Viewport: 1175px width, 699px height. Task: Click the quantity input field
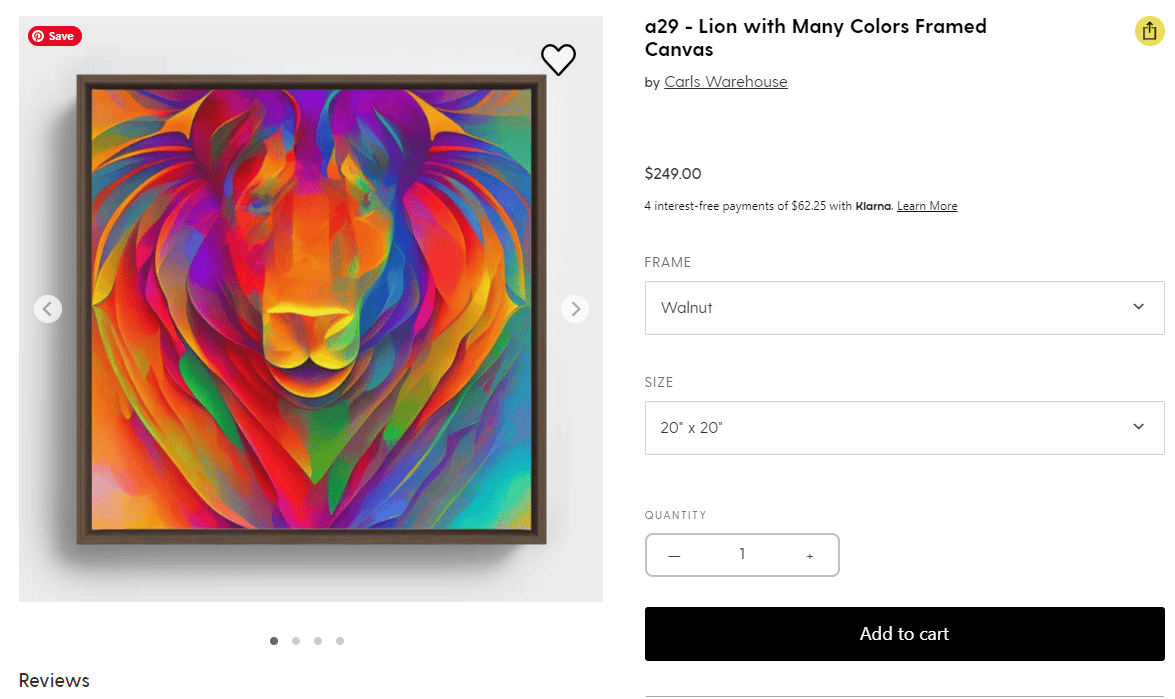pos(742,555)
